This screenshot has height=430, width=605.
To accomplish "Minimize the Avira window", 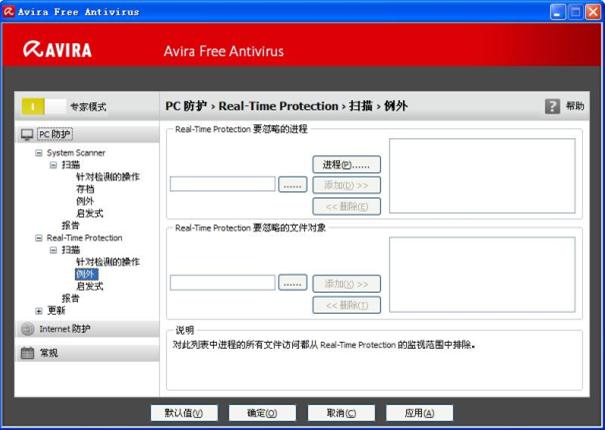I will pos(557,12).
